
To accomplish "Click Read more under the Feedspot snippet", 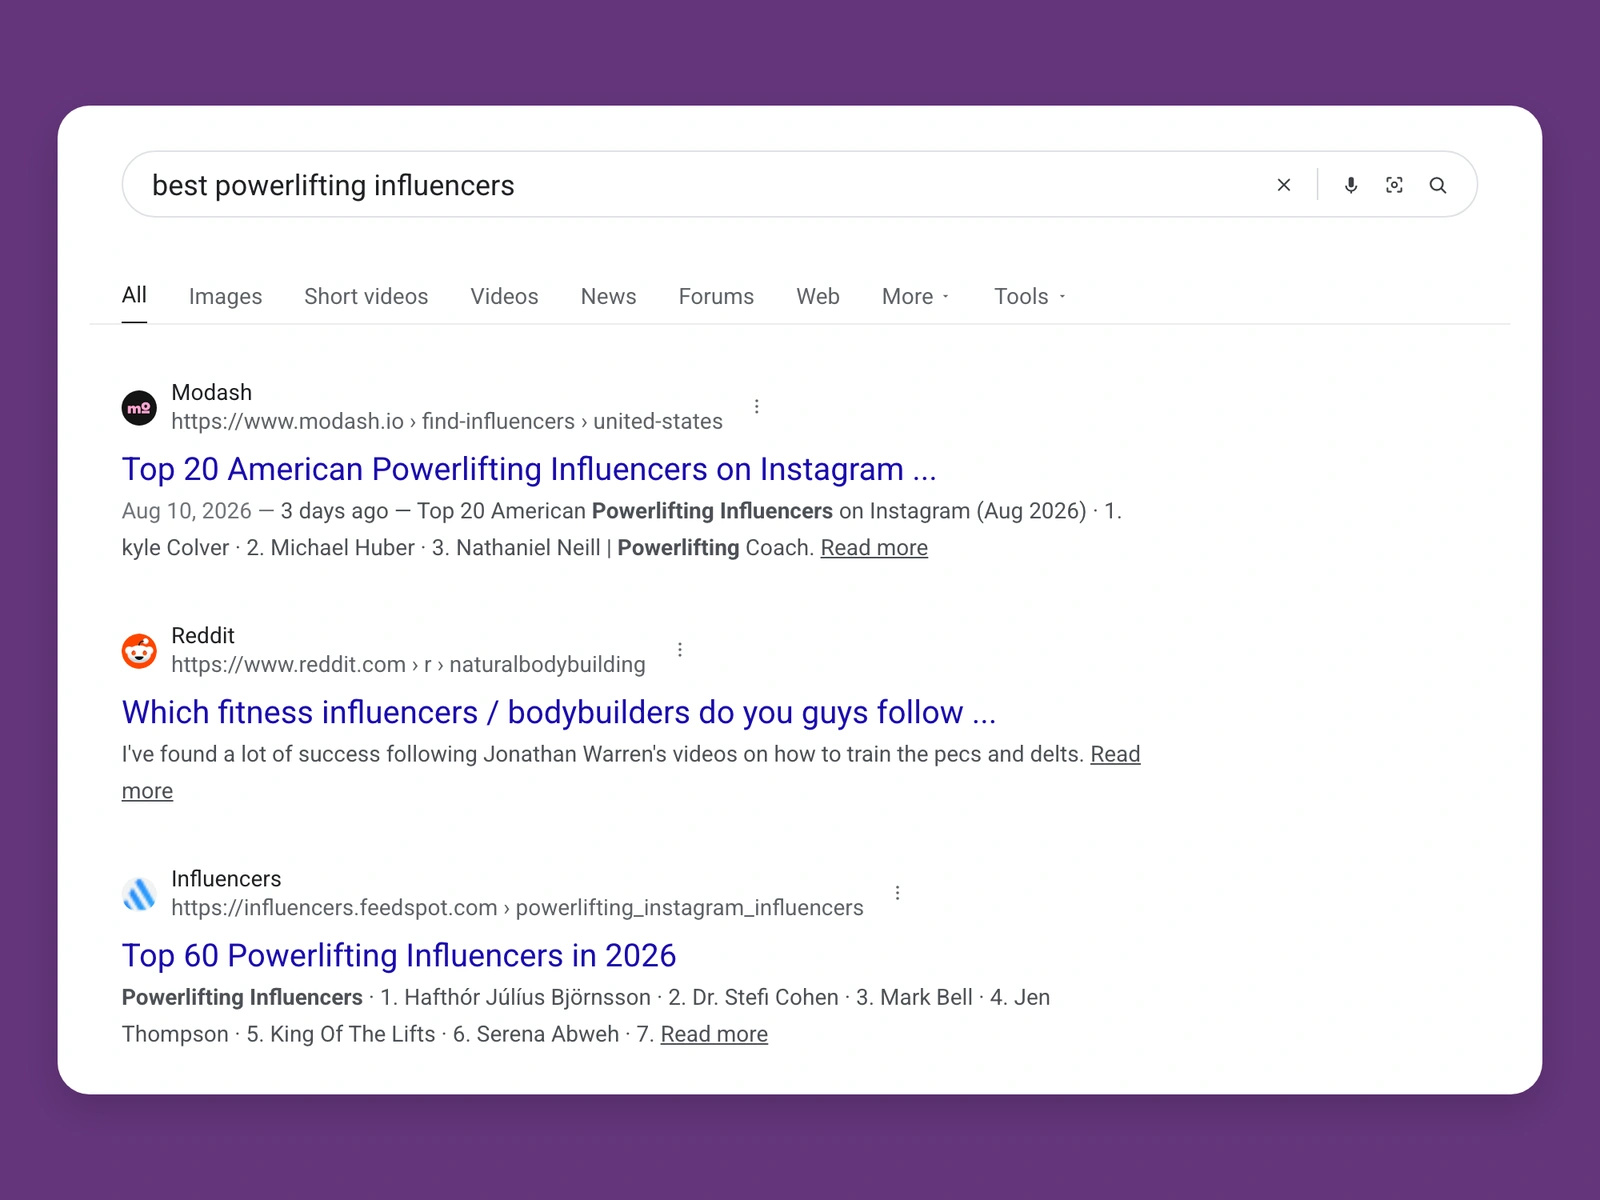I will 714,1034.
